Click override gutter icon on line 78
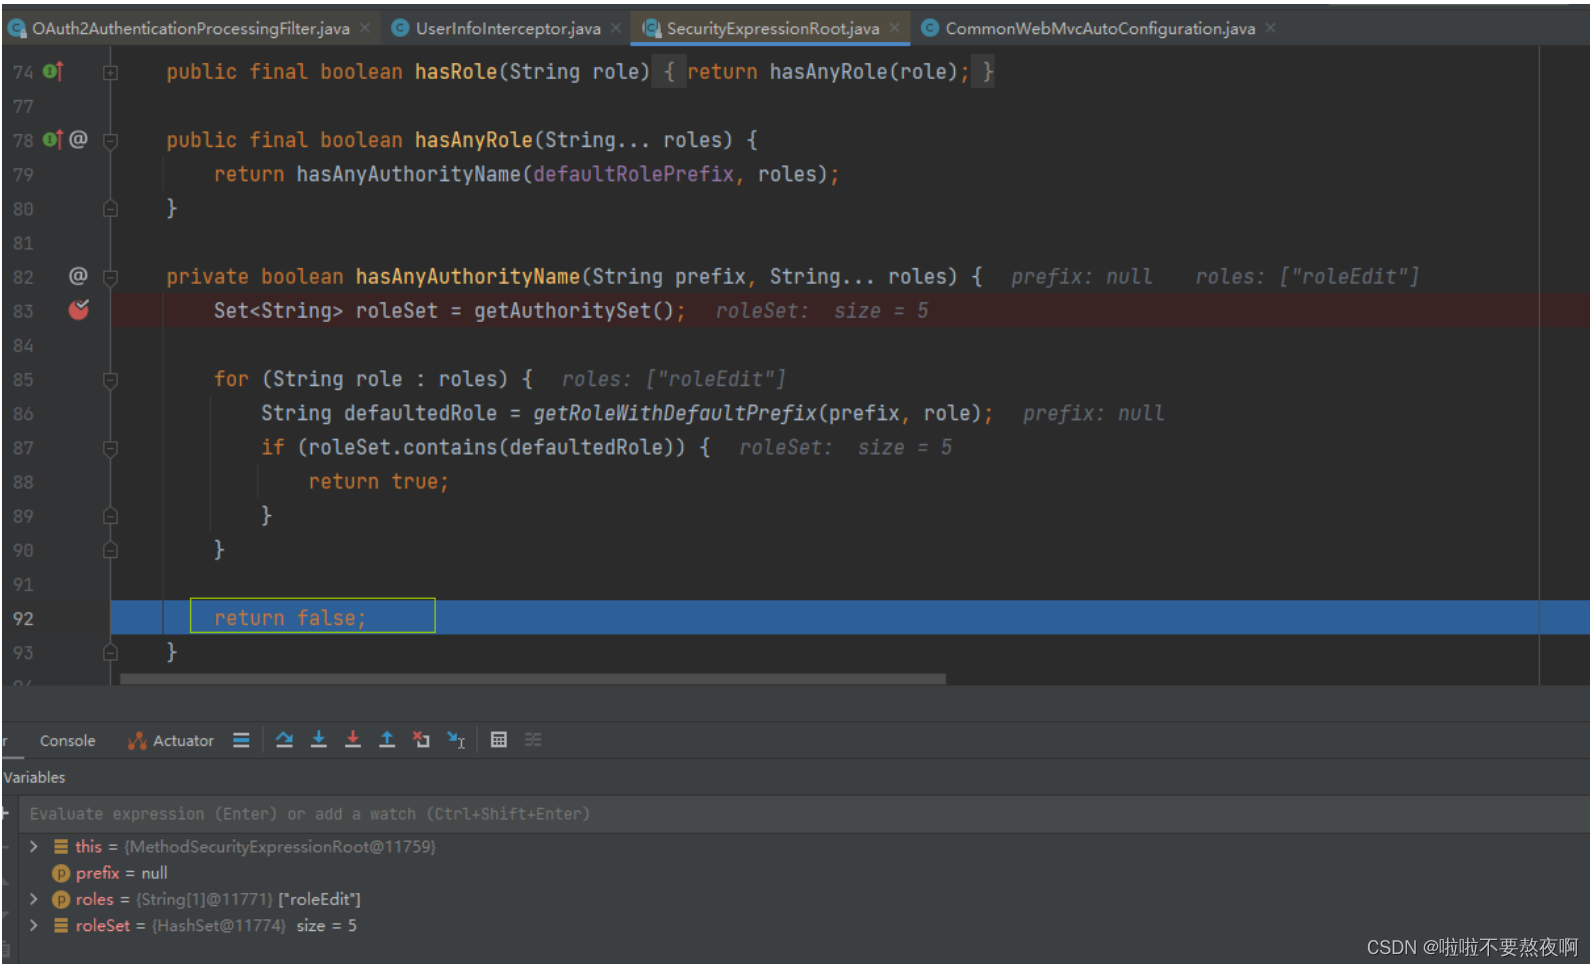Image resolution: width=1595 pixels, height=968 pixels. click(53, 139)
